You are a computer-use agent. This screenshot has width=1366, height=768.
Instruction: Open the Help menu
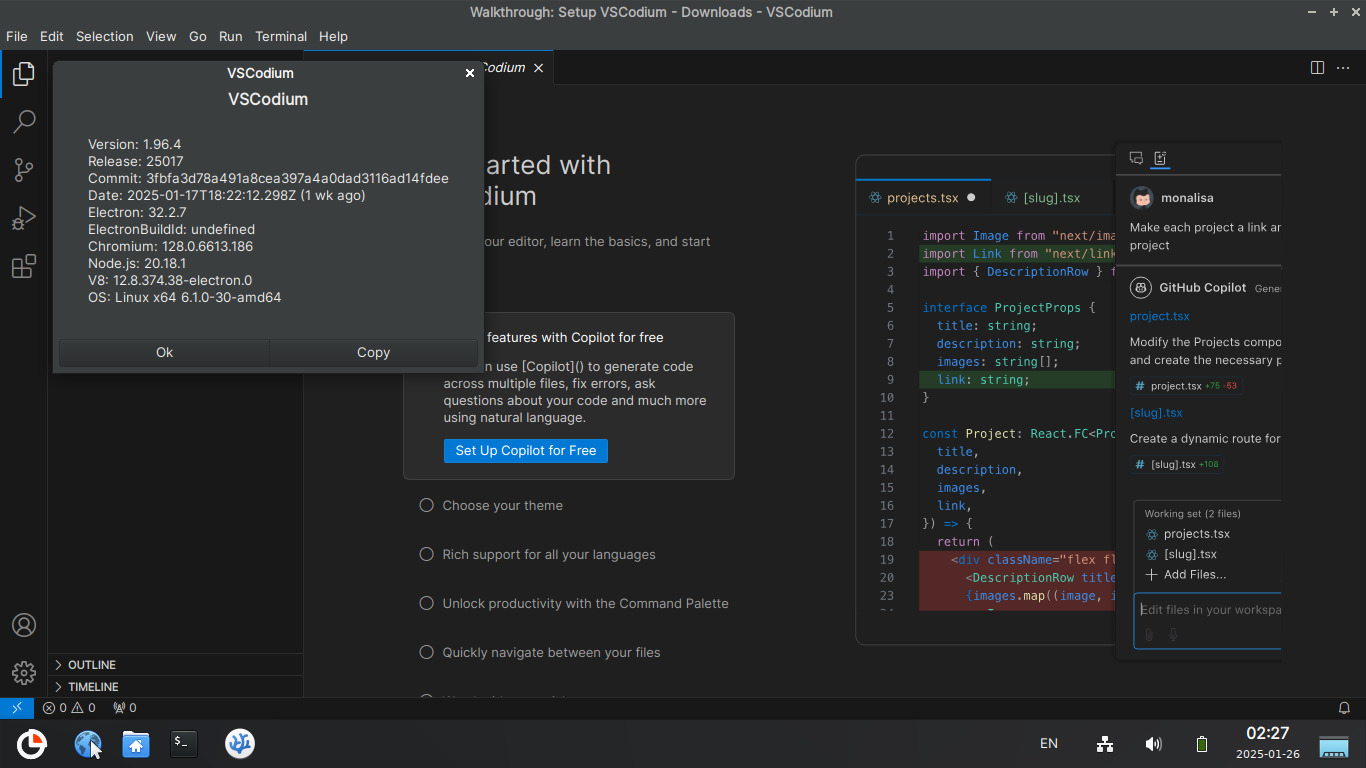pyautogui.click(x=334, y=36)
